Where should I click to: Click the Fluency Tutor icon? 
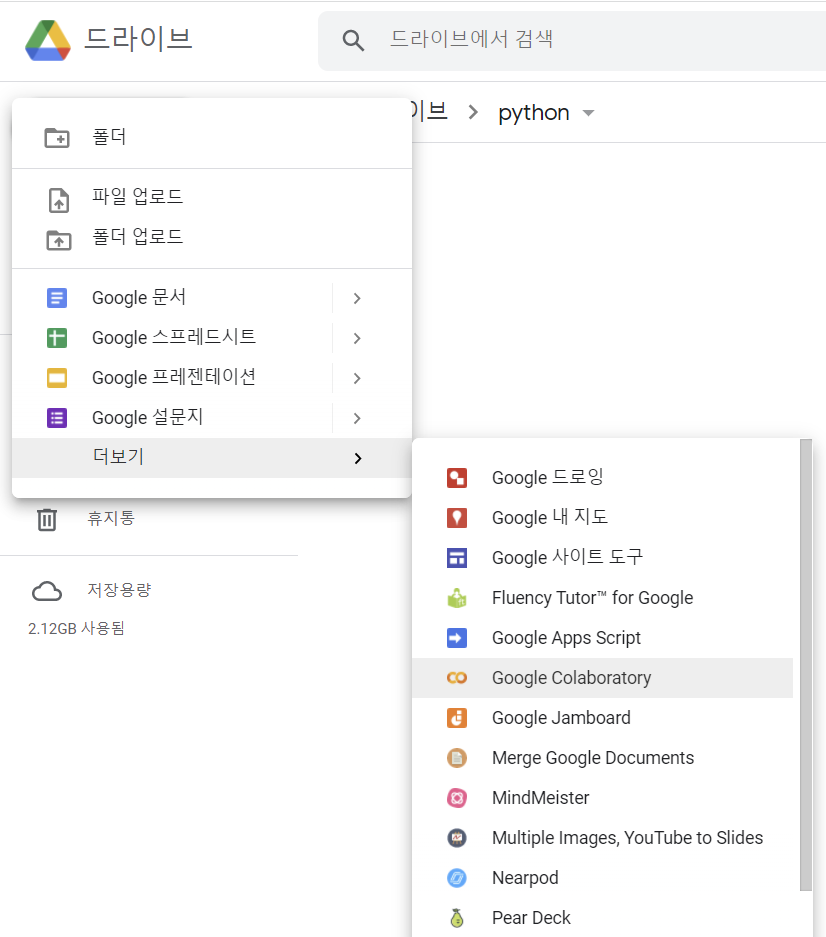(457, 598)
